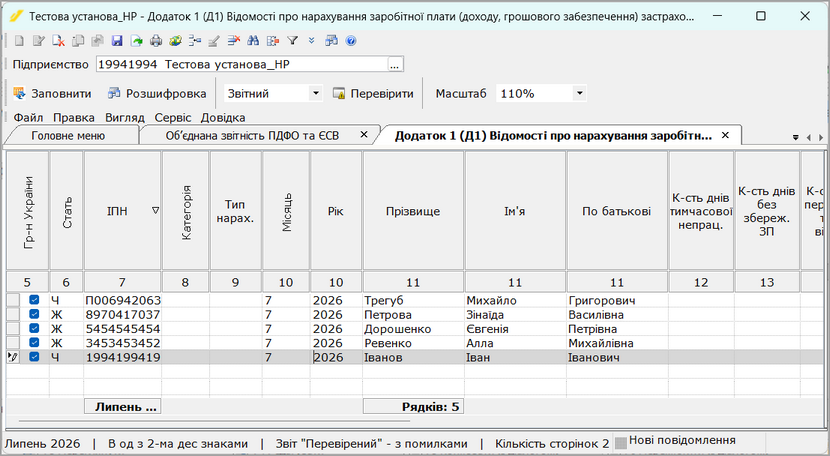
Task: Open the Довідка menu
Action: [223, 118]
